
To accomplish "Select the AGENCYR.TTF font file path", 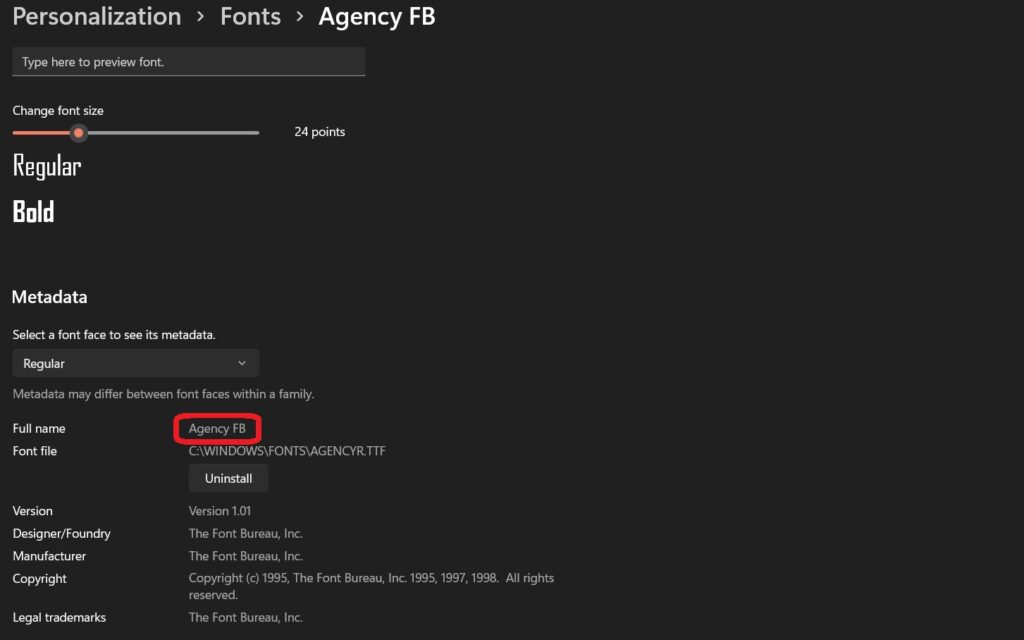I will pos(287,451).
